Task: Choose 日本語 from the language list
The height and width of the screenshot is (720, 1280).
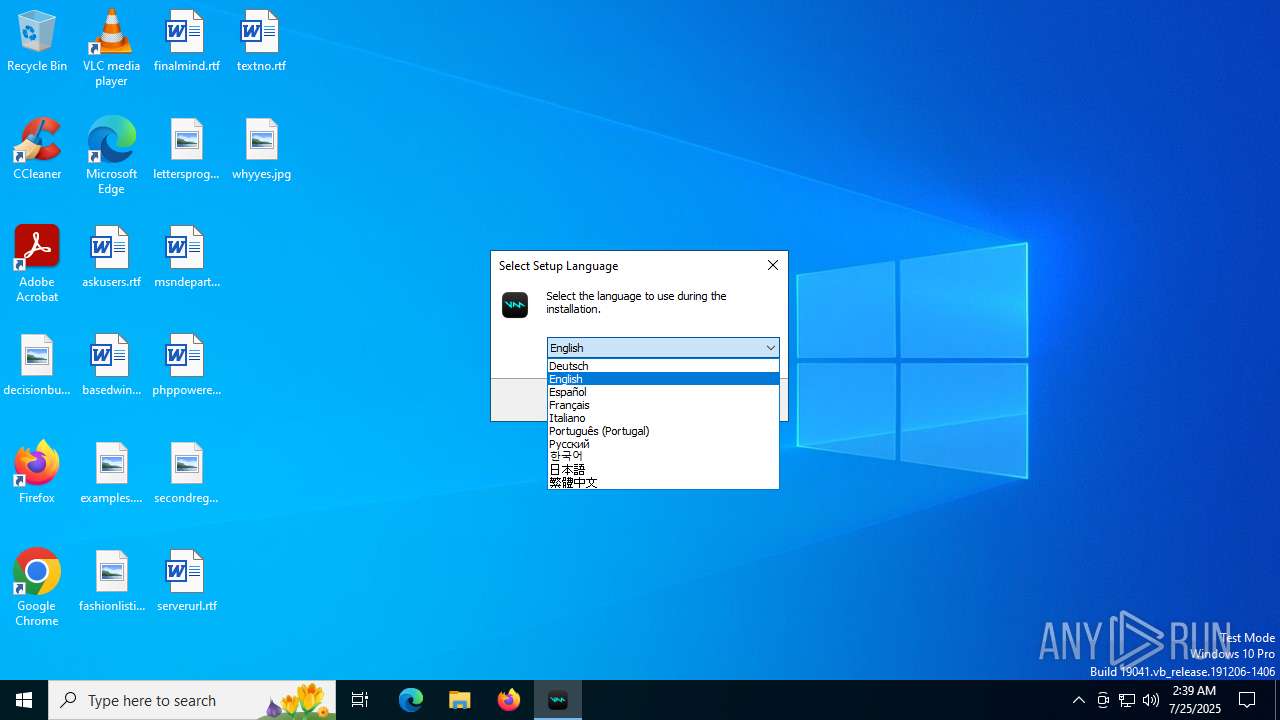Action: (x=663, y=469)
